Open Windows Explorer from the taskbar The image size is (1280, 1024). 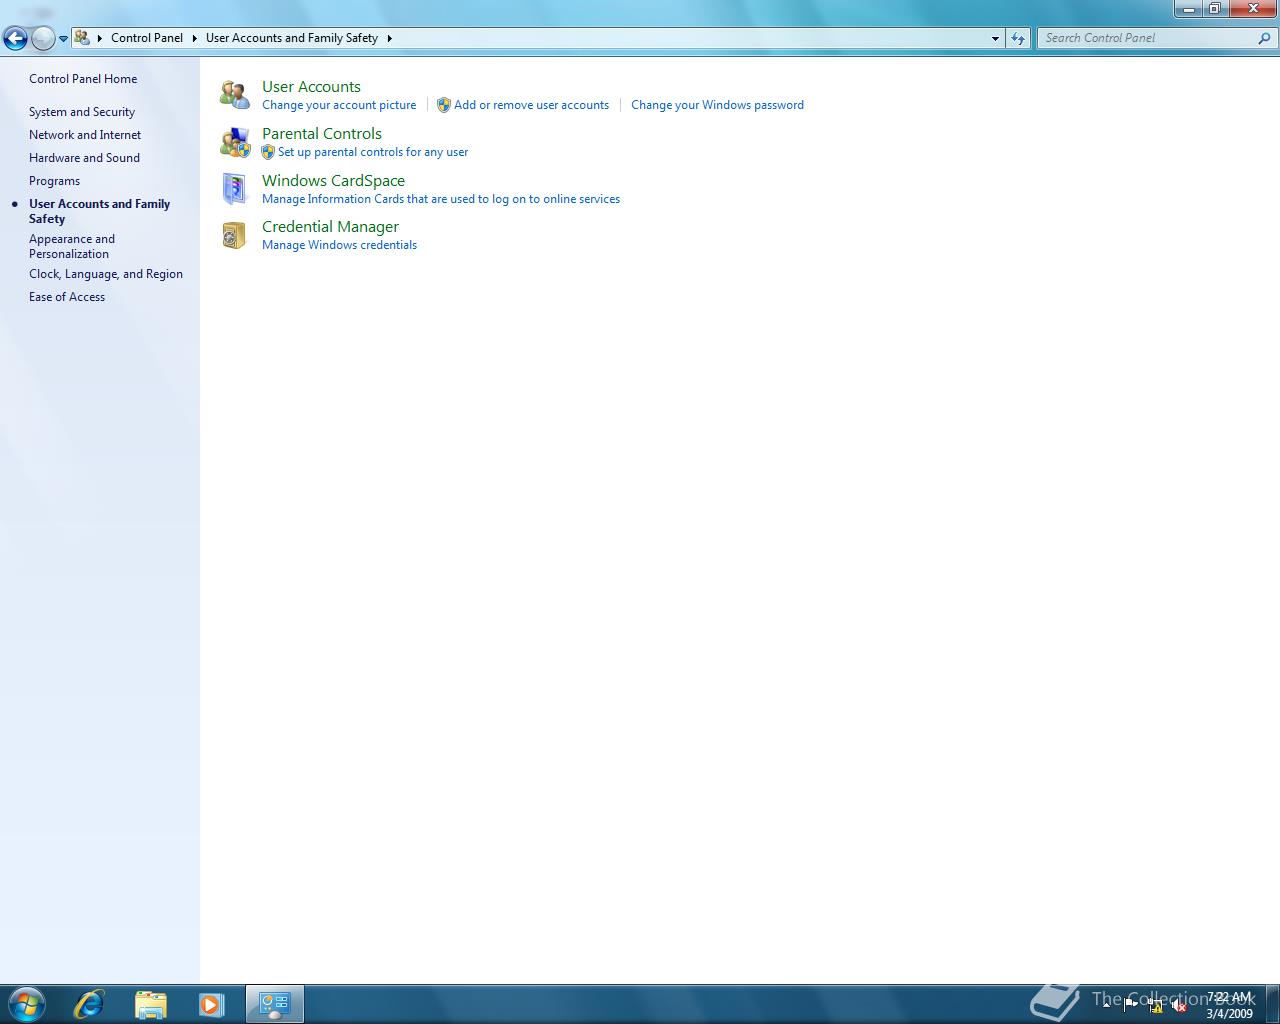point(150,1004)
